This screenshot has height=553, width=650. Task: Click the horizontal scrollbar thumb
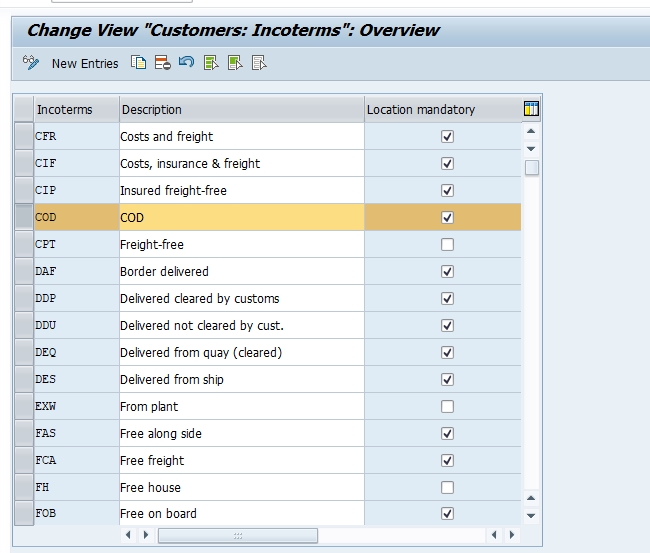(238, 536)
